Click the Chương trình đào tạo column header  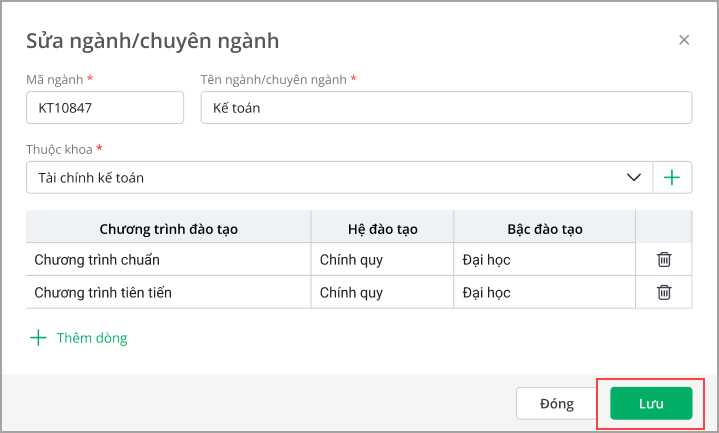pyautogui.click(x=168, y=229)
